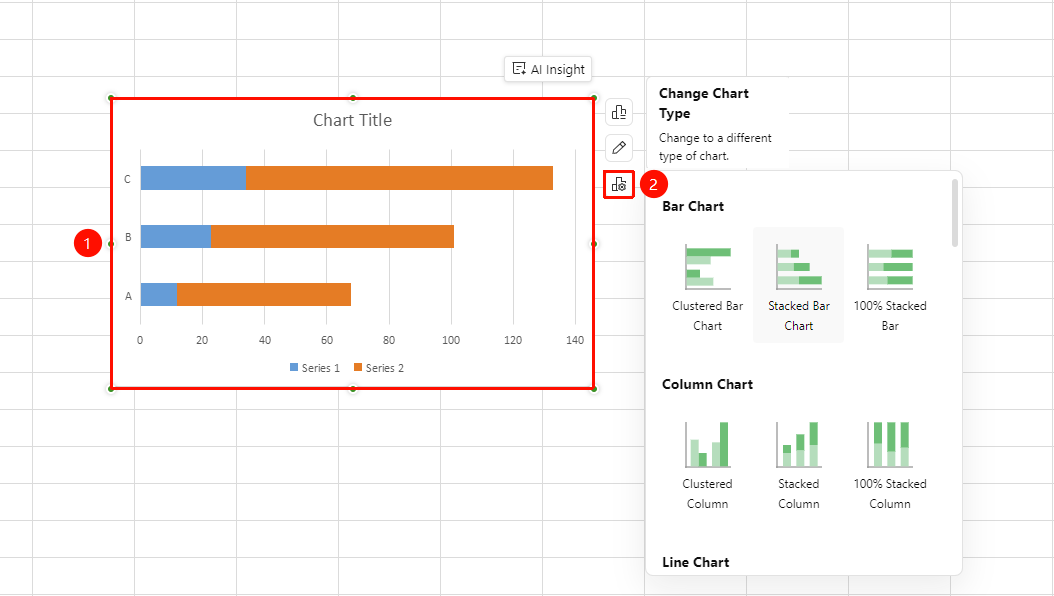This screenshot has width=1054, height=596.
Task: Click the Chart Elements icon beside chart
Action: coord(619,112)
